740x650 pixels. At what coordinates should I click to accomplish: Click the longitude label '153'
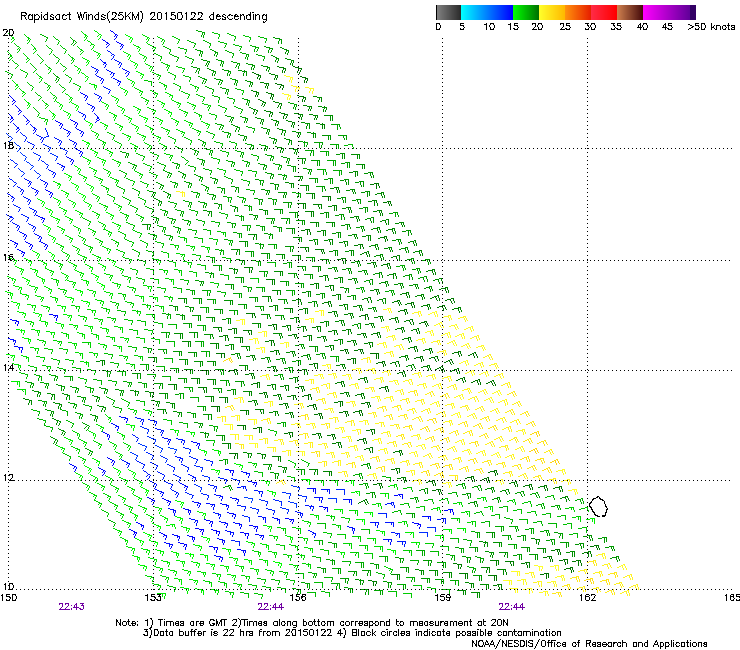pos(153,598)
